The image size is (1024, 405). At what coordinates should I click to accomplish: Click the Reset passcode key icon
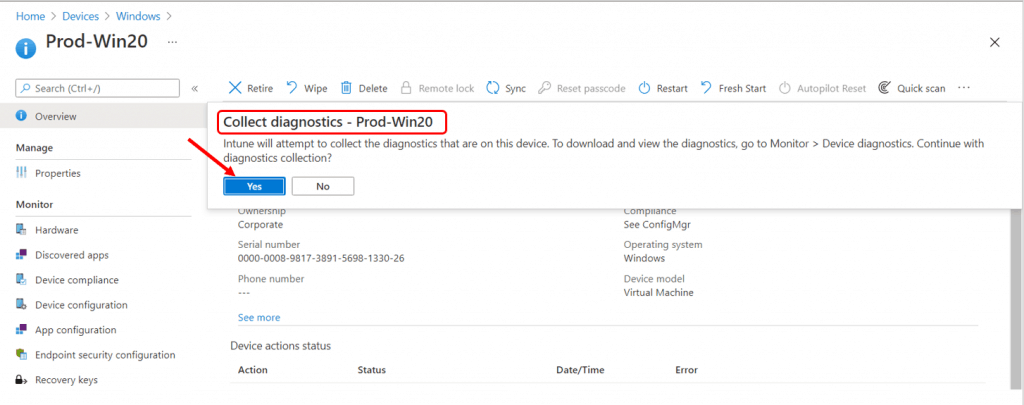point(545,88)
